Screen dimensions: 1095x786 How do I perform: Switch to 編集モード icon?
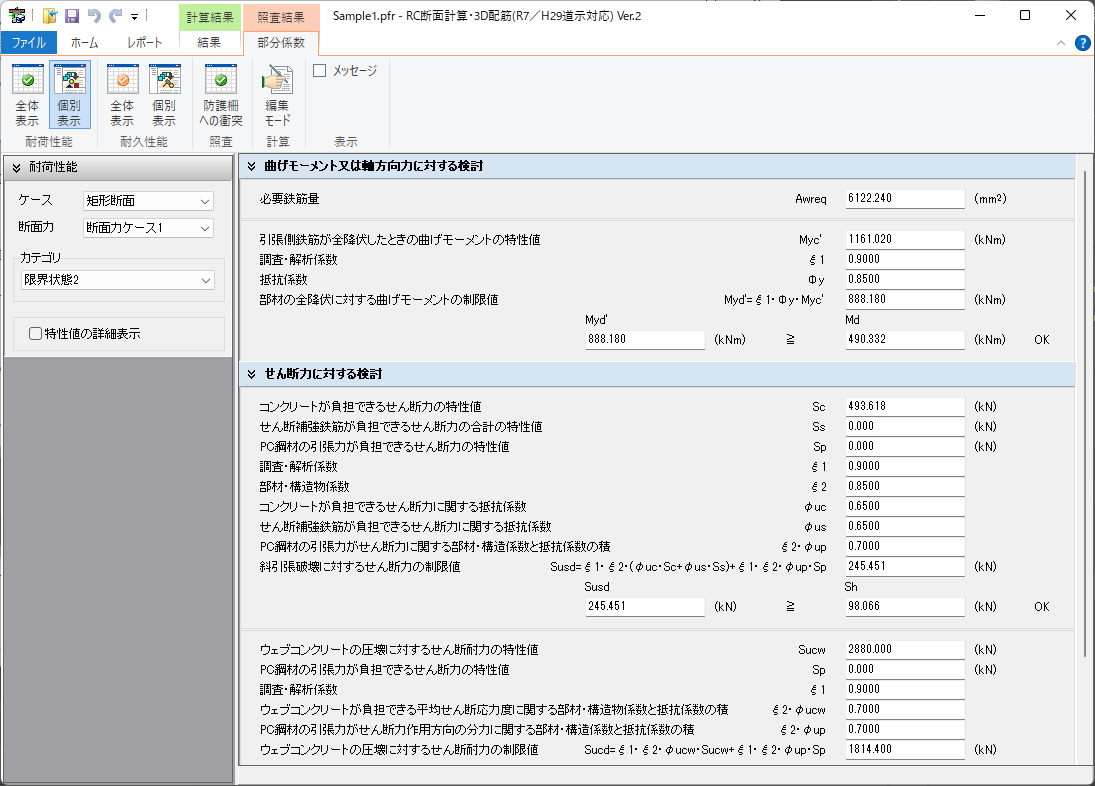277,94
